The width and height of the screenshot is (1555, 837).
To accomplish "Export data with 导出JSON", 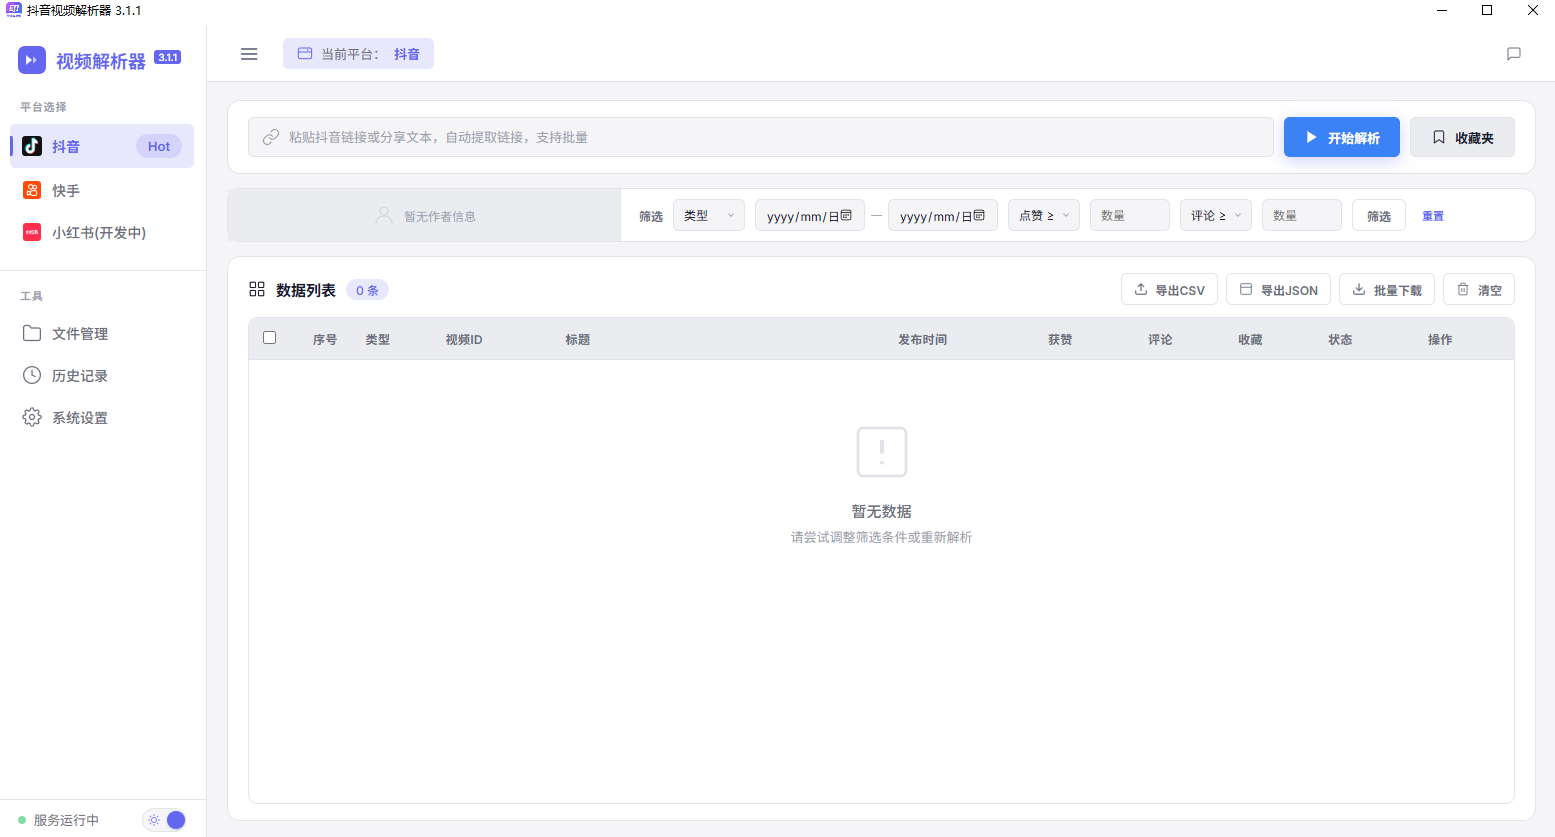I will click(1278, 289).
